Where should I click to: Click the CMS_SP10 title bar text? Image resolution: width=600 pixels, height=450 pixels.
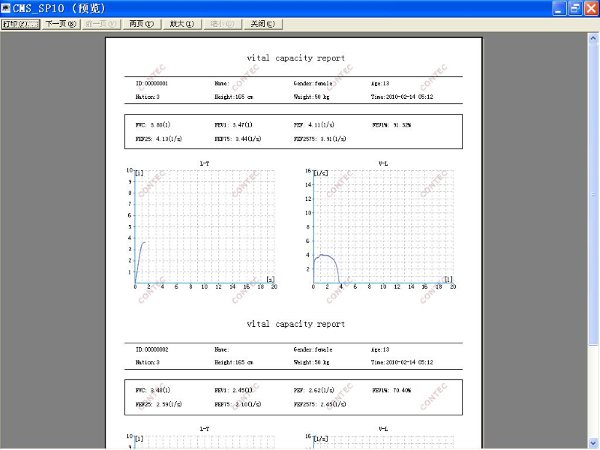(x=68, y=8)
